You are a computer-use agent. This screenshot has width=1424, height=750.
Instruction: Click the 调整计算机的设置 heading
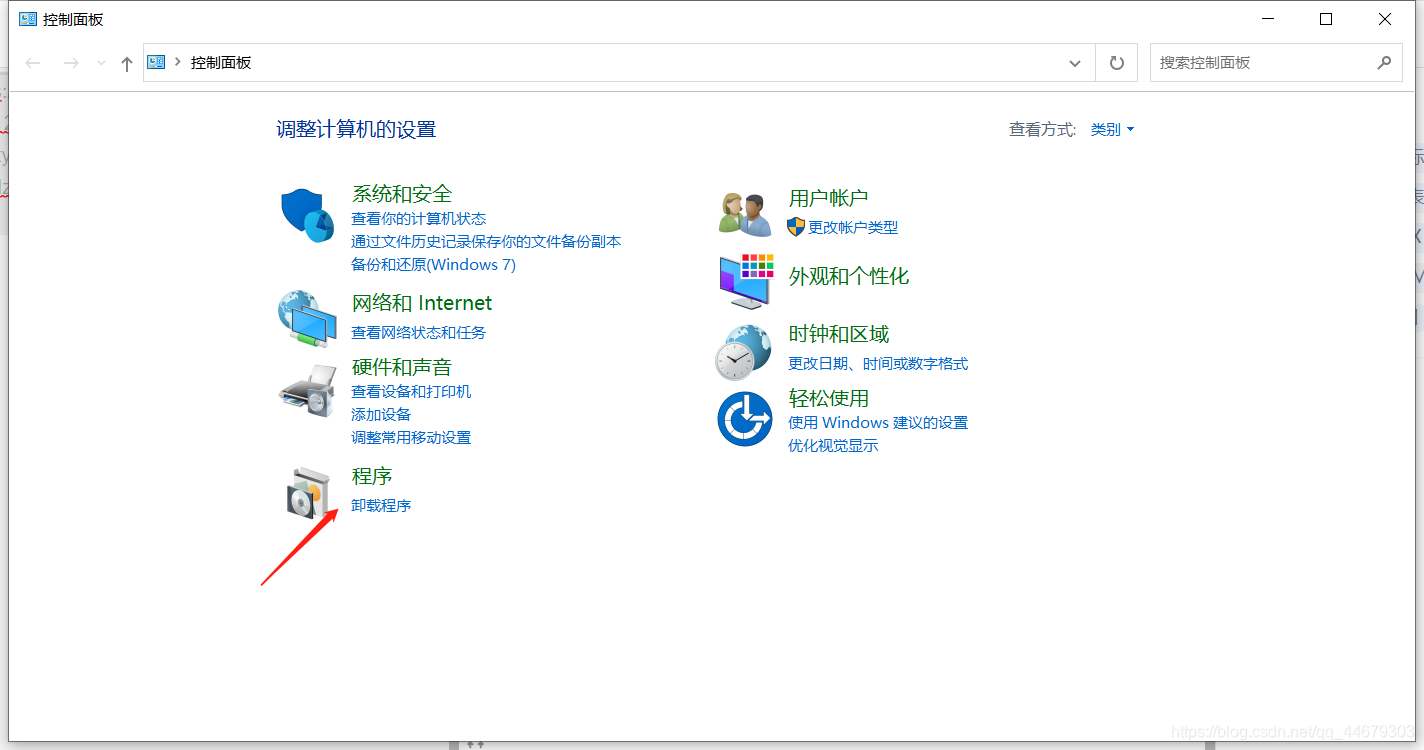pos(356,129)
